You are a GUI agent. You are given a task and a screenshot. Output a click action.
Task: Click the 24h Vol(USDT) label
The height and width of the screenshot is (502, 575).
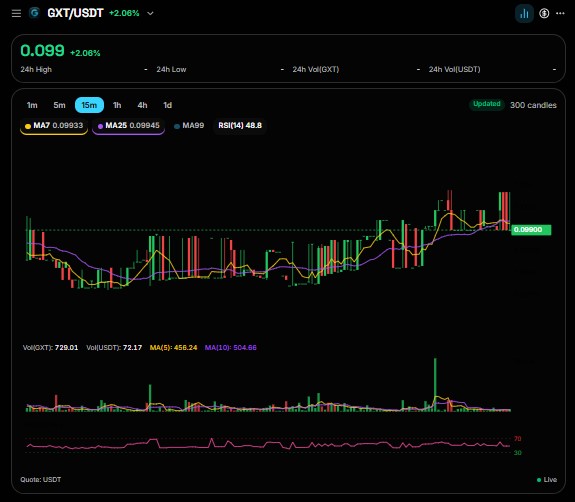tap(455, 69)
